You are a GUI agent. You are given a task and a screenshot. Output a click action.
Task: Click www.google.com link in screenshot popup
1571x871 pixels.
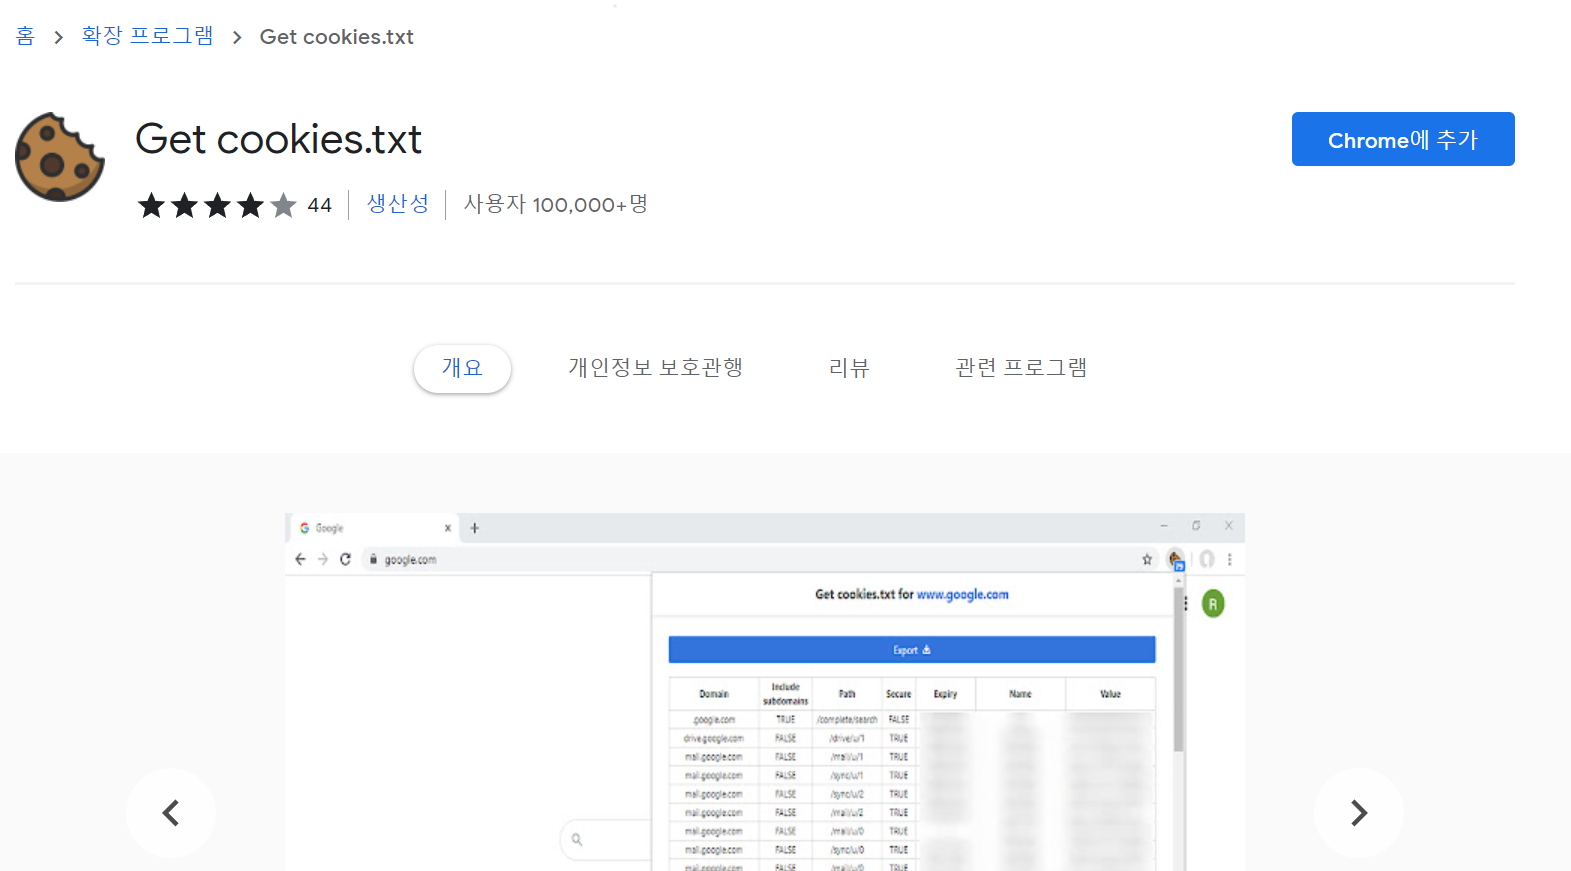tap(963, 594)
